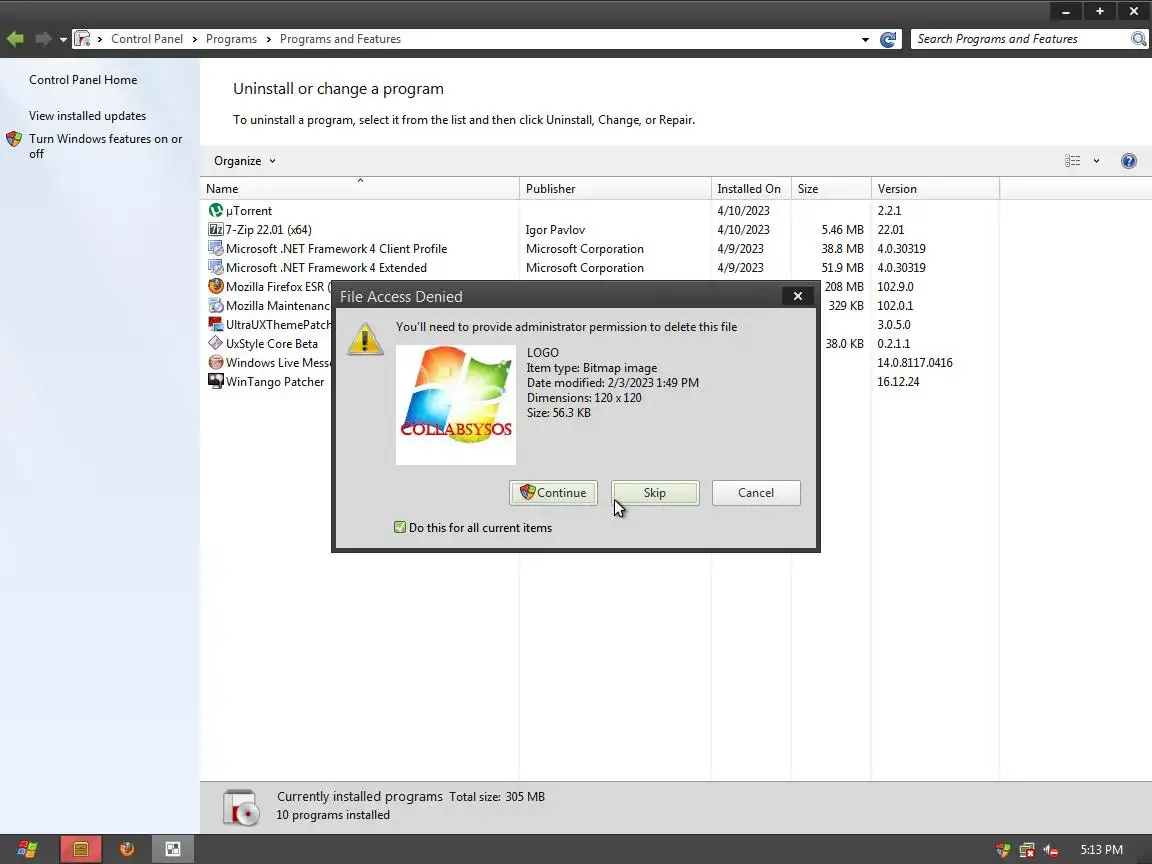Select Programs in breadcrumb
Viewport: 1152px width, 864px height.
[231, 39]
